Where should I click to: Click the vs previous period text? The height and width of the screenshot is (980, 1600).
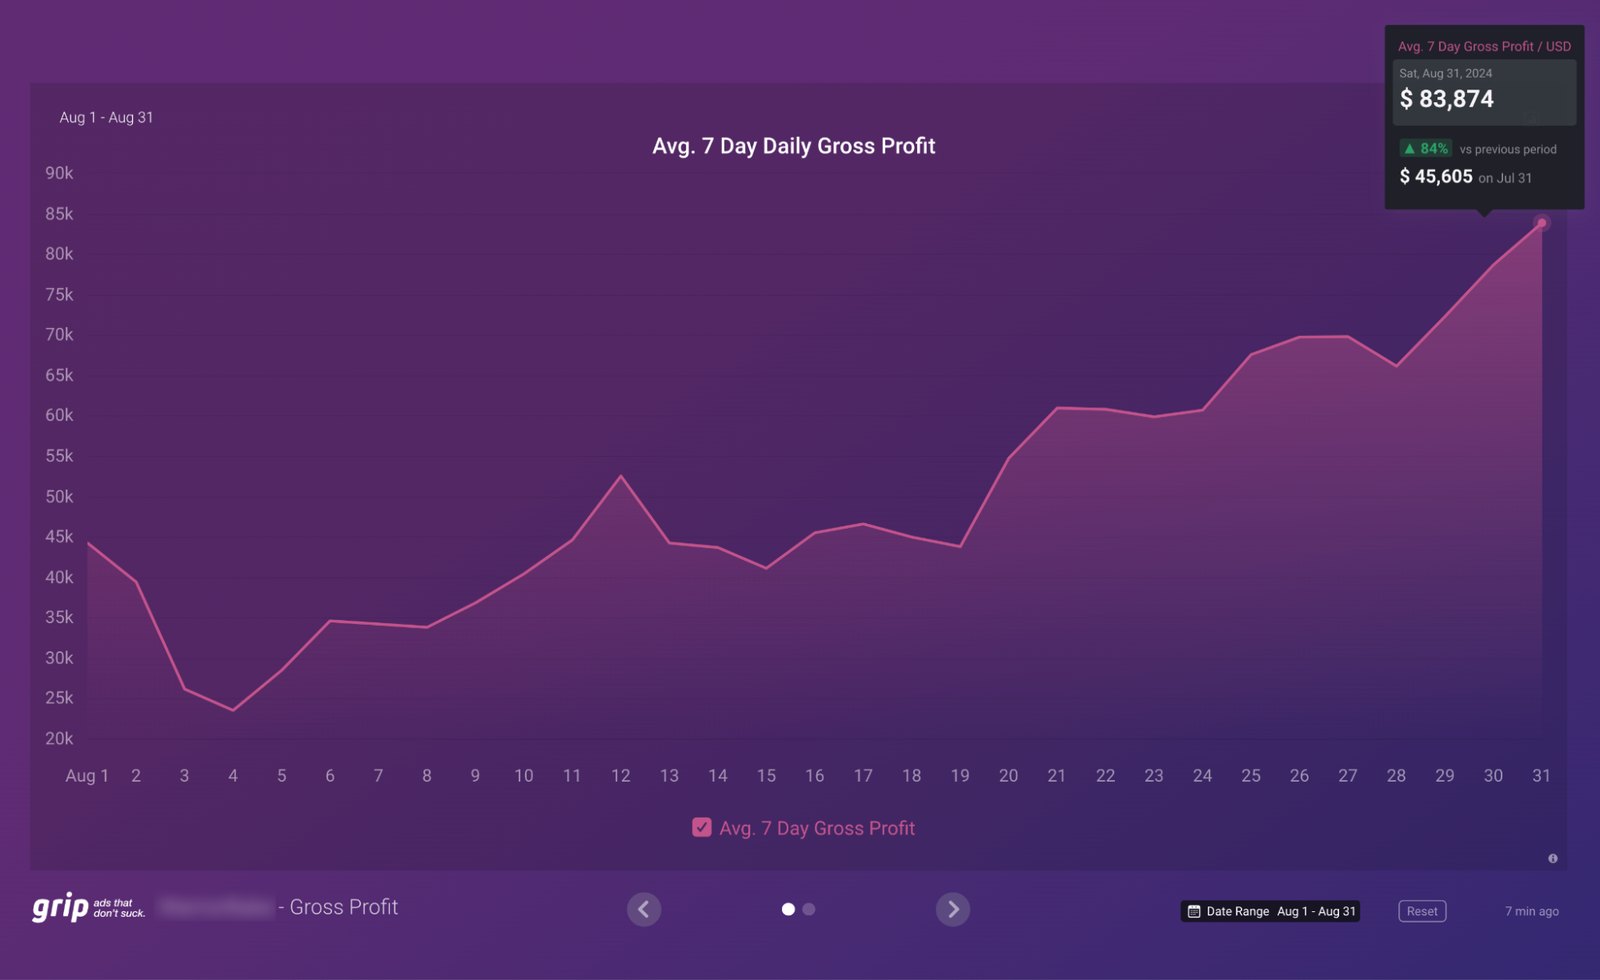pos(1508,149)
